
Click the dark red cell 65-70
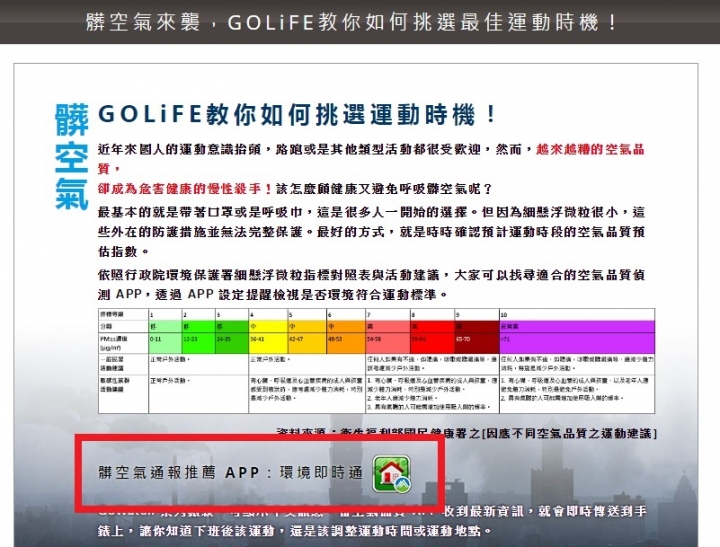tap(477, 343)
